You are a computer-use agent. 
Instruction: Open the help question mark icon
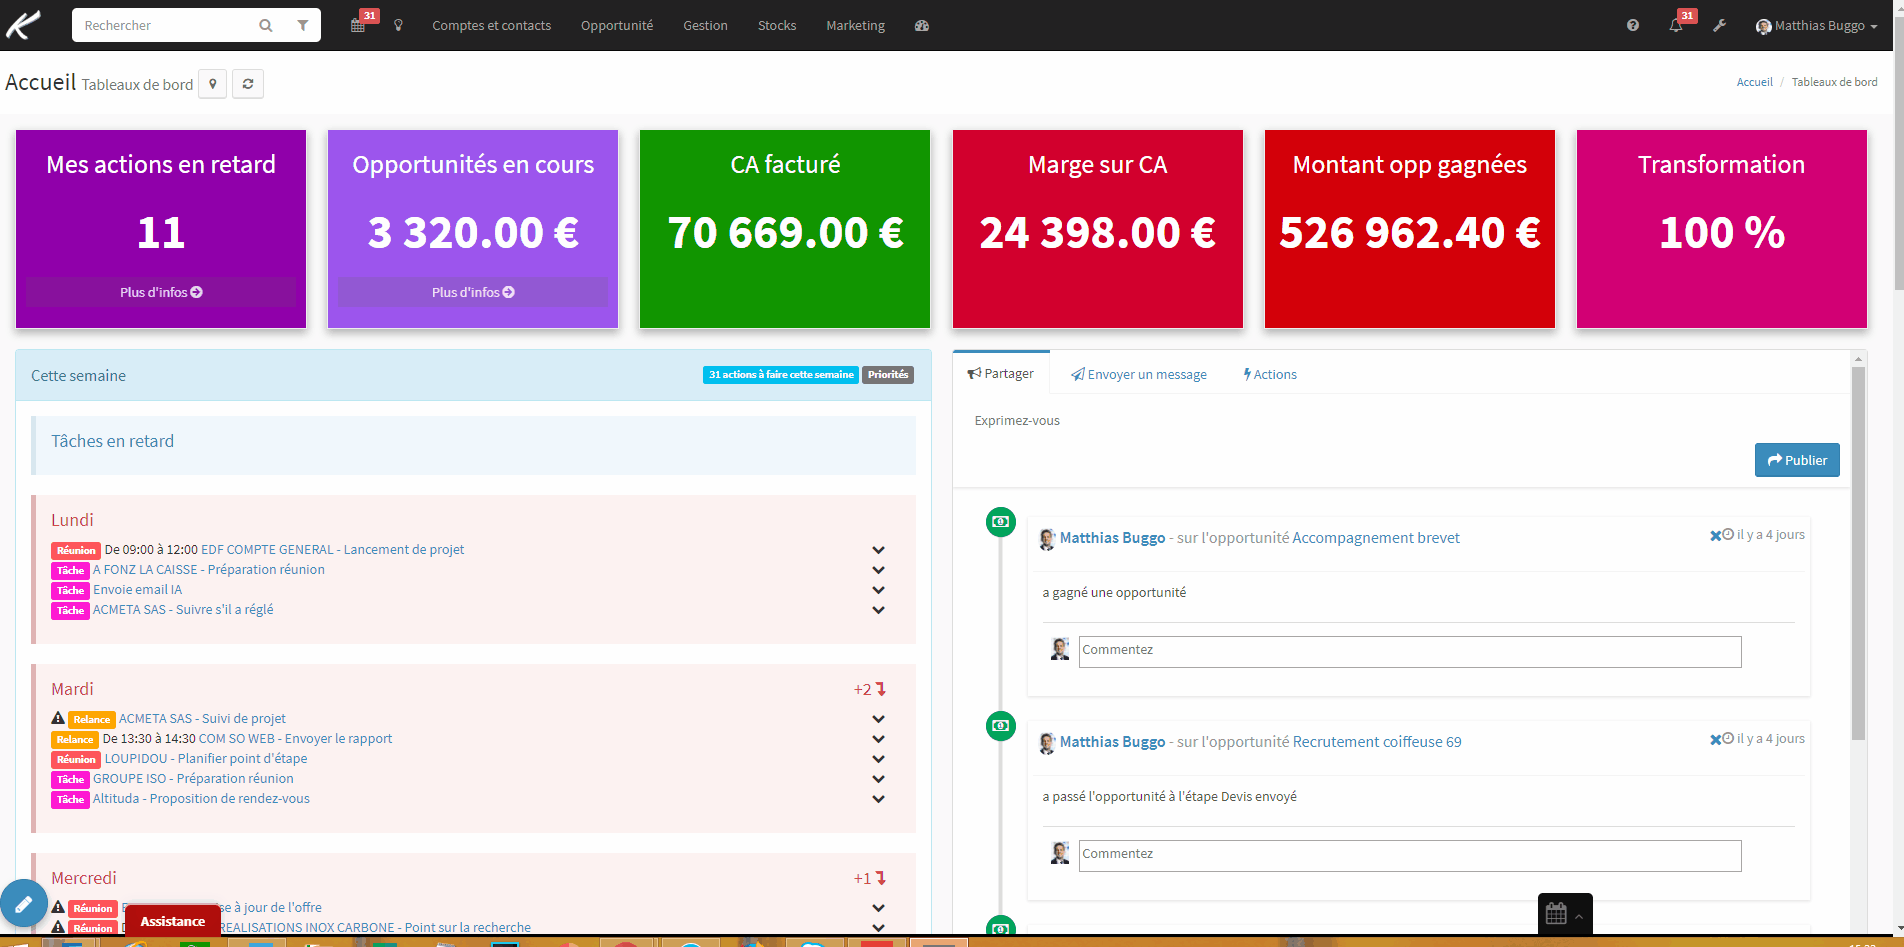click(1633, 26)
